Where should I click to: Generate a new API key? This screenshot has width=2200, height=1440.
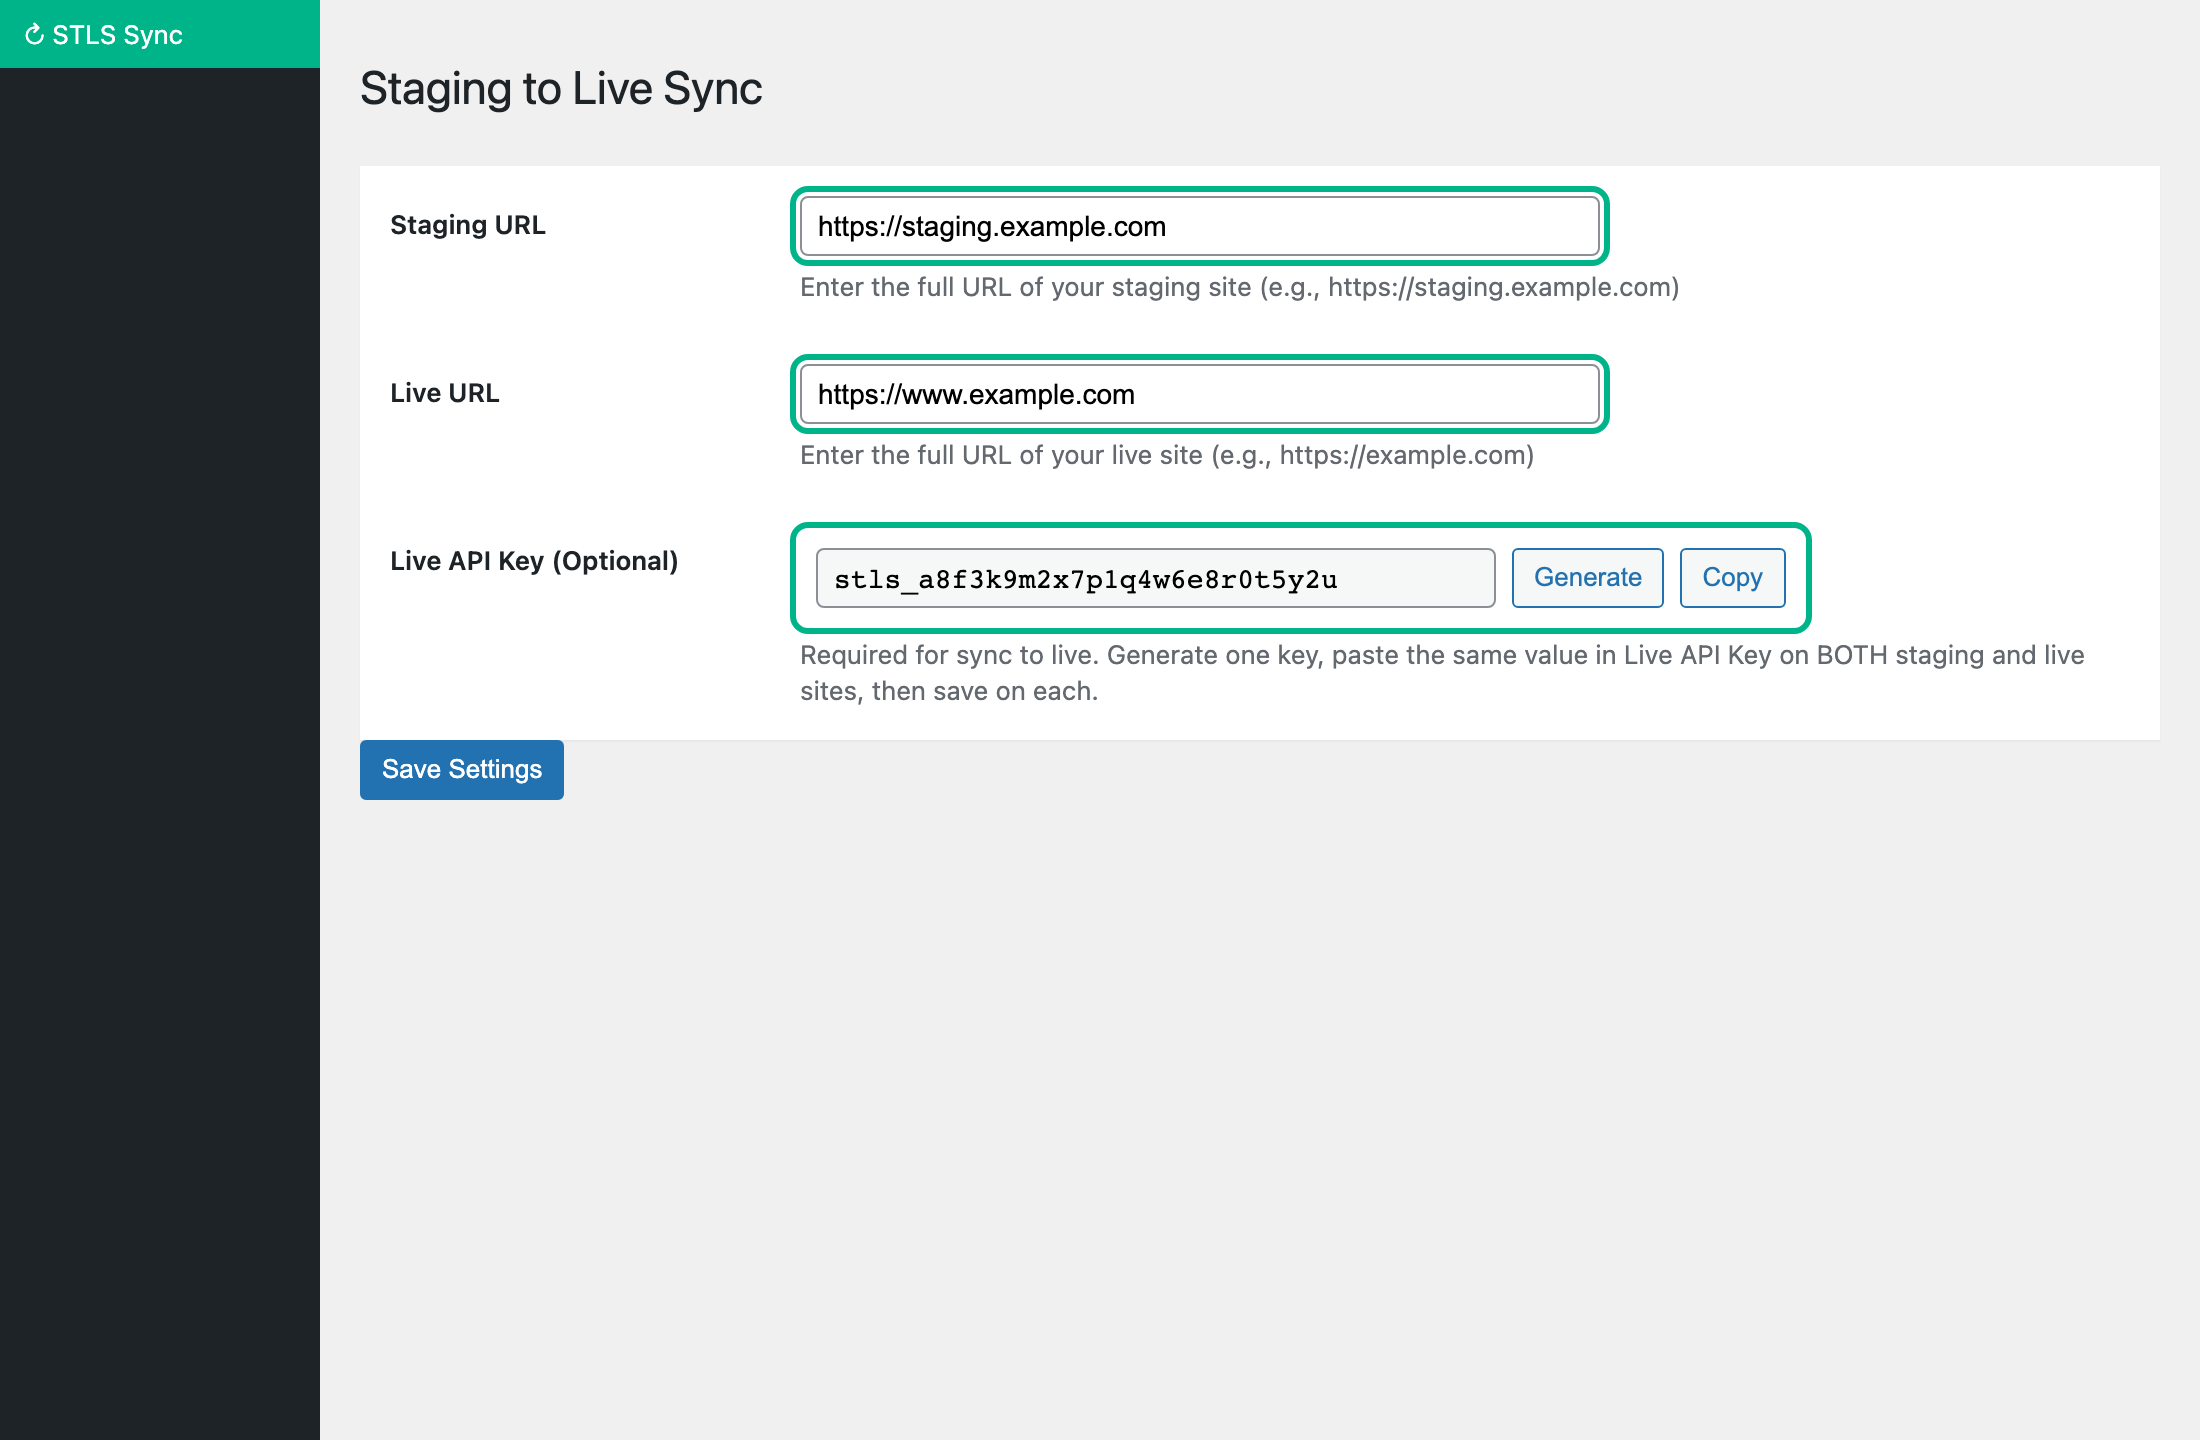[1587, 578]
